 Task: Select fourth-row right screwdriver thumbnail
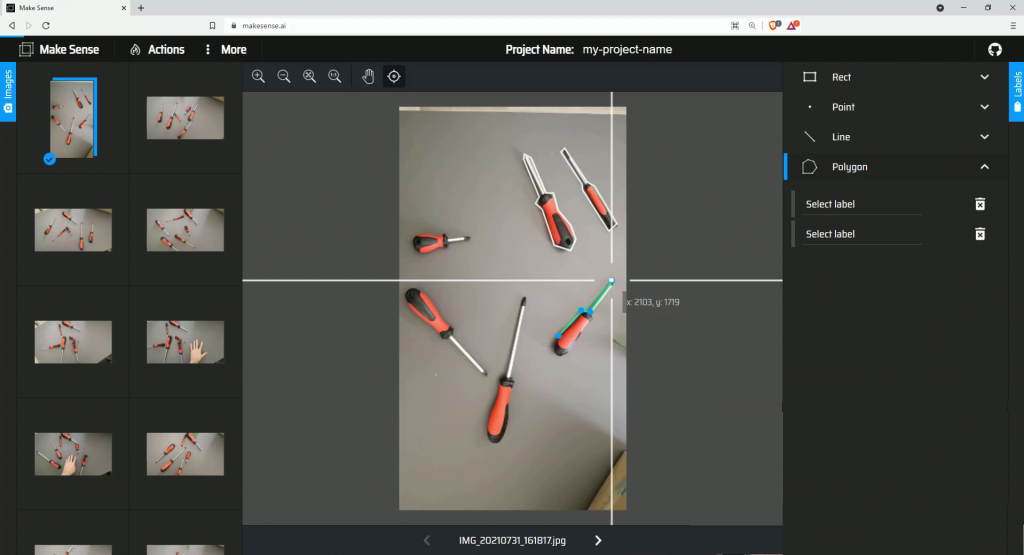[x=185, y=454]
